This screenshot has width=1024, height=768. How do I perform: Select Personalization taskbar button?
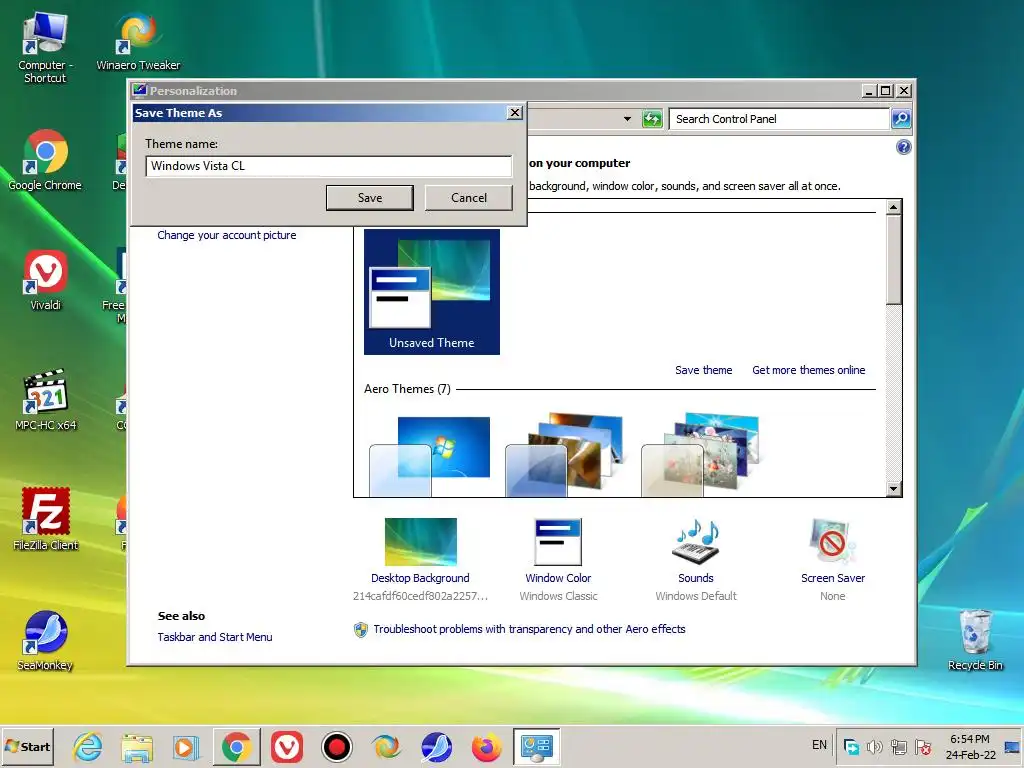[x=536, y=747]
